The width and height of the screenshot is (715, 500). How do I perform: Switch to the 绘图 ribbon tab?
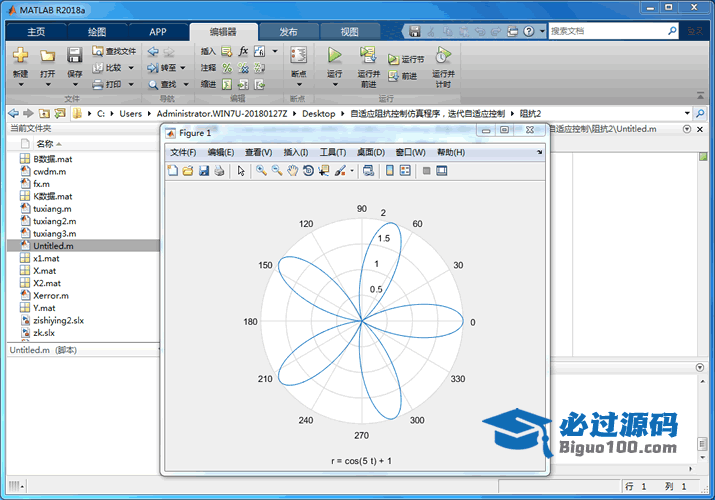click(x=97, y=31)
